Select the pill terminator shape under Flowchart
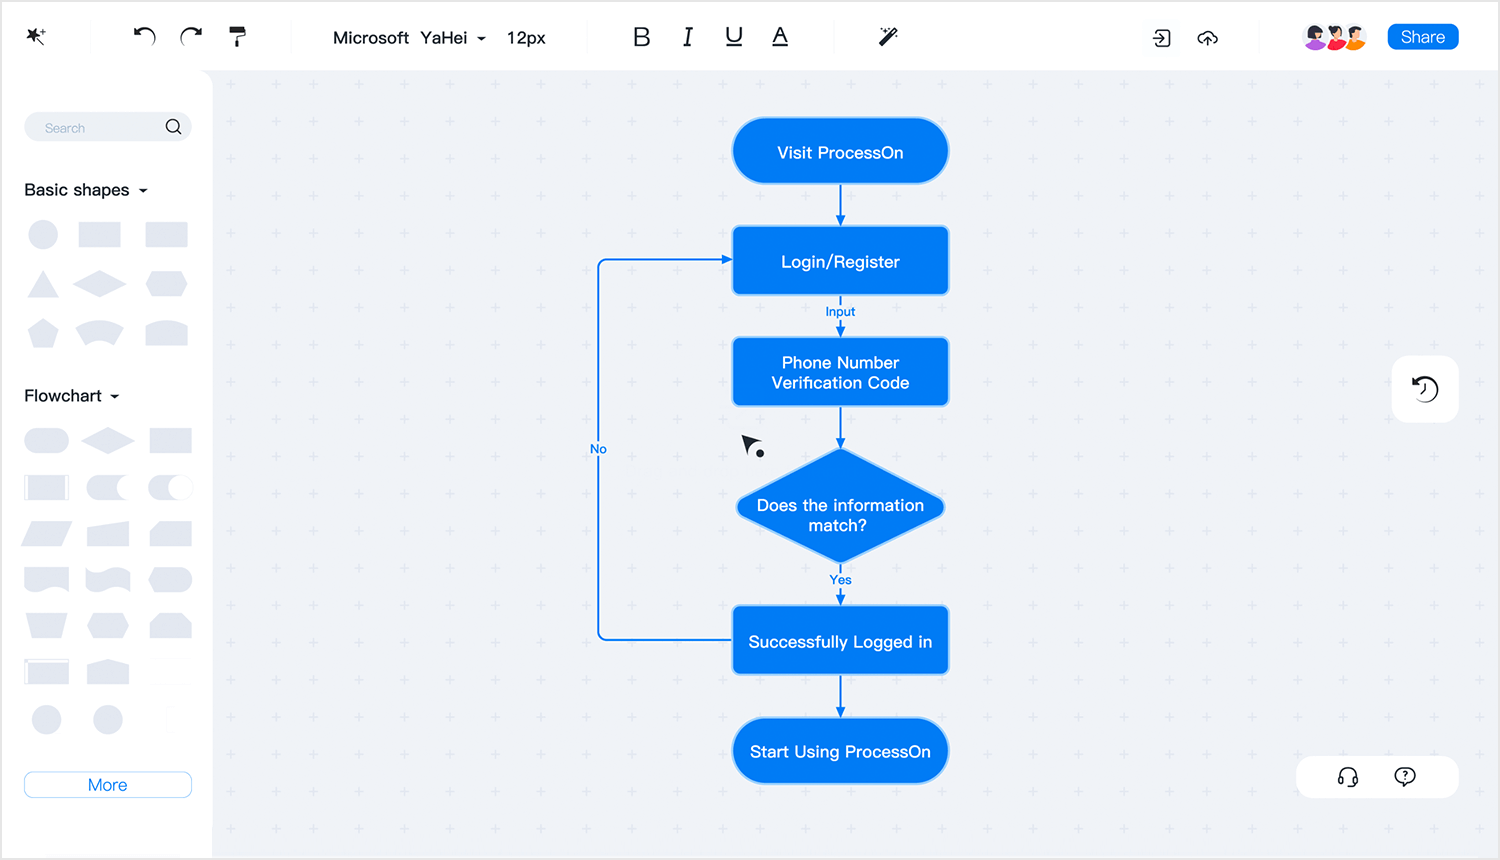 pos(46,440)
